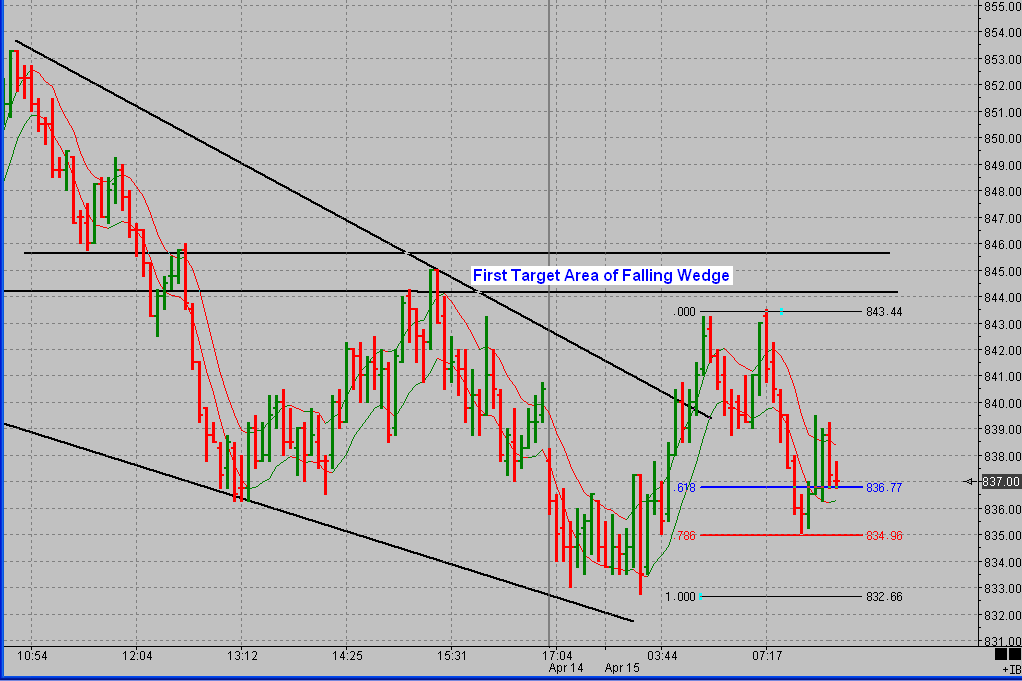Click the 855.00 price axis label
Viewport: 1022px width, 681px height.
(1002, 7)
